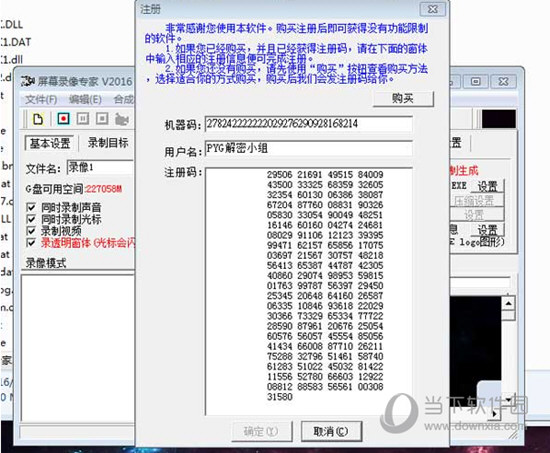This screenshot has height=453, width=550.
Task: Click inside the 注册码 text area
Action: point(309,292)
